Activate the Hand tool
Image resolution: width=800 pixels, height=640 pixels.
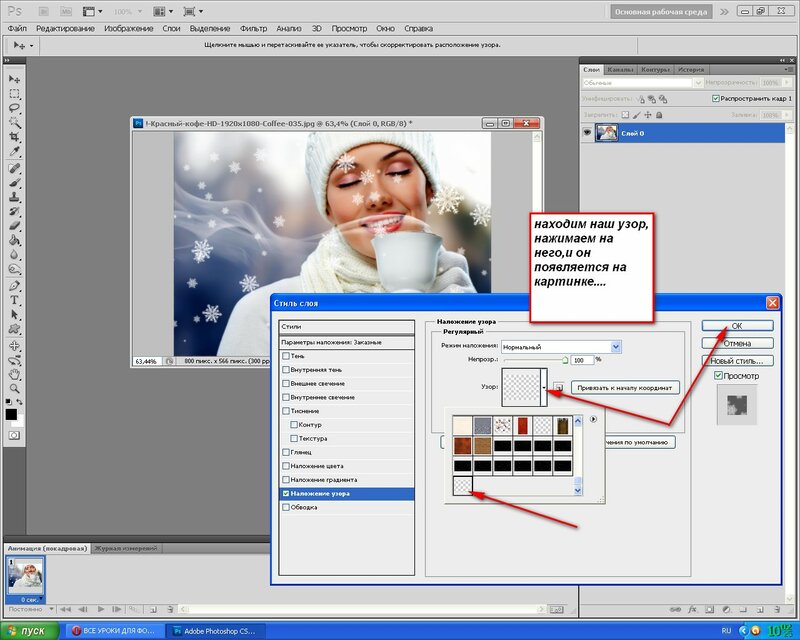[14, 373]
